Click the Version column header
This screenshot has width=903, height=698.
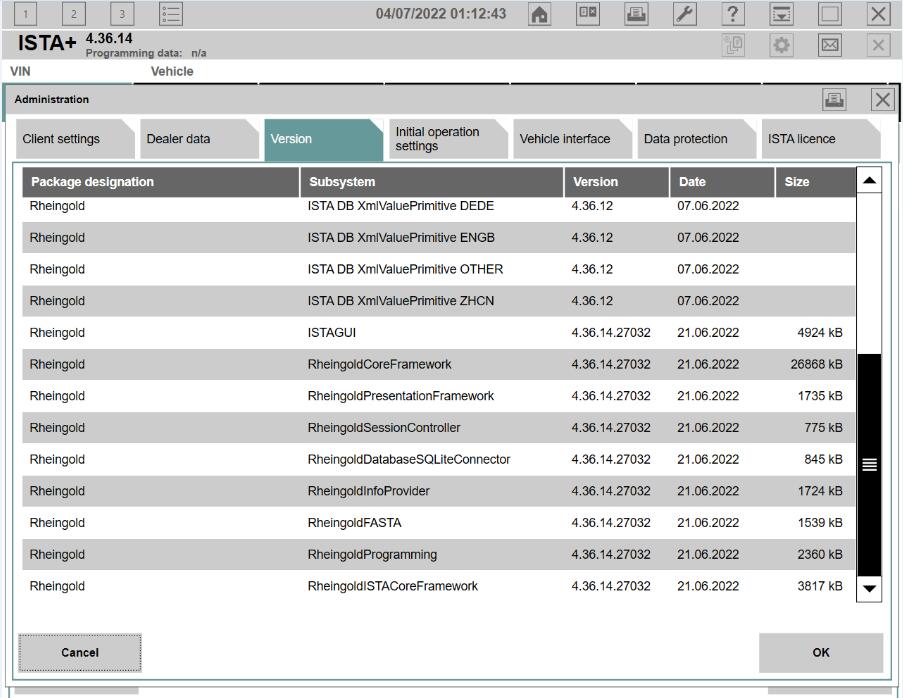(616, 182)
